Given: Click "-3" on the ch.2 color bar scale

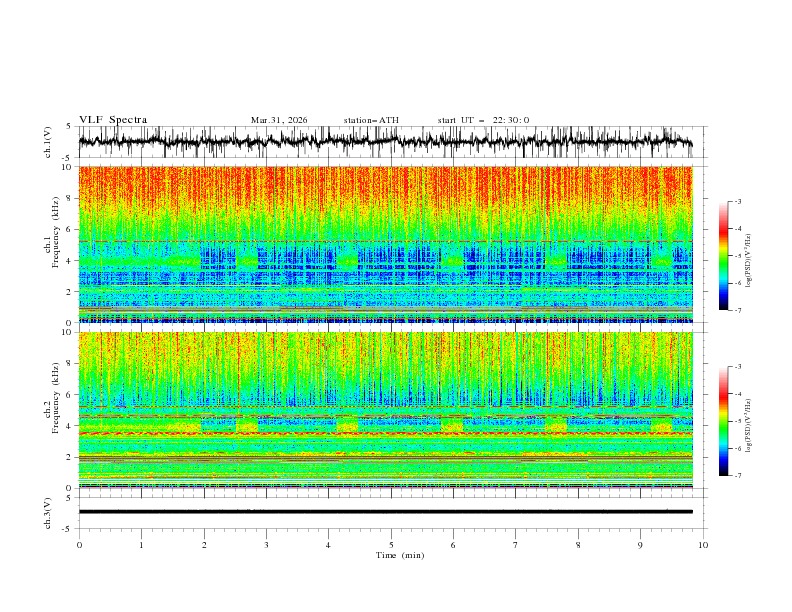Looking at the screenshot, I should coord(738,367).
